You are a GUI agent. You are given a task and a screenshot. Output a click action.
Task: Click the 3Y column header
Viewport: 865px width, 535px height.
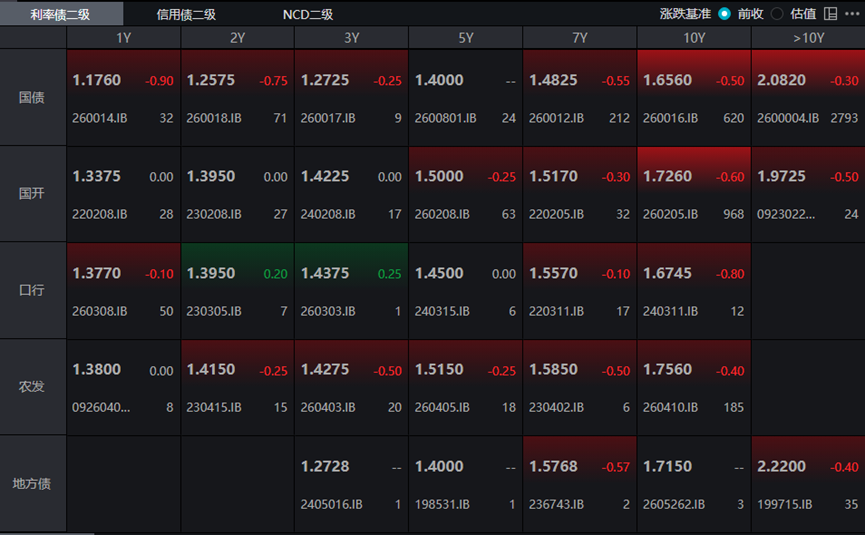point(351,38)
